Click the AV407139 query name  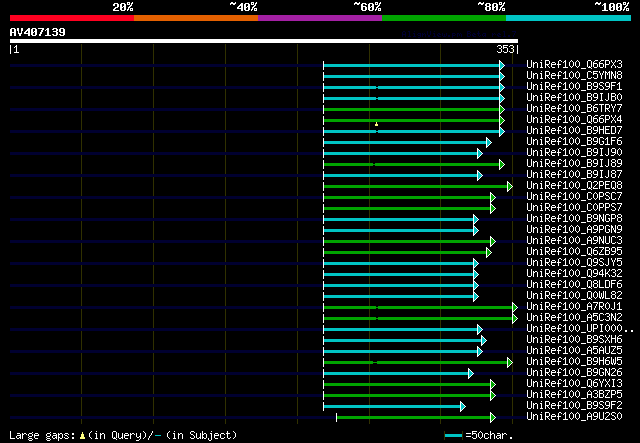point(38,32)
